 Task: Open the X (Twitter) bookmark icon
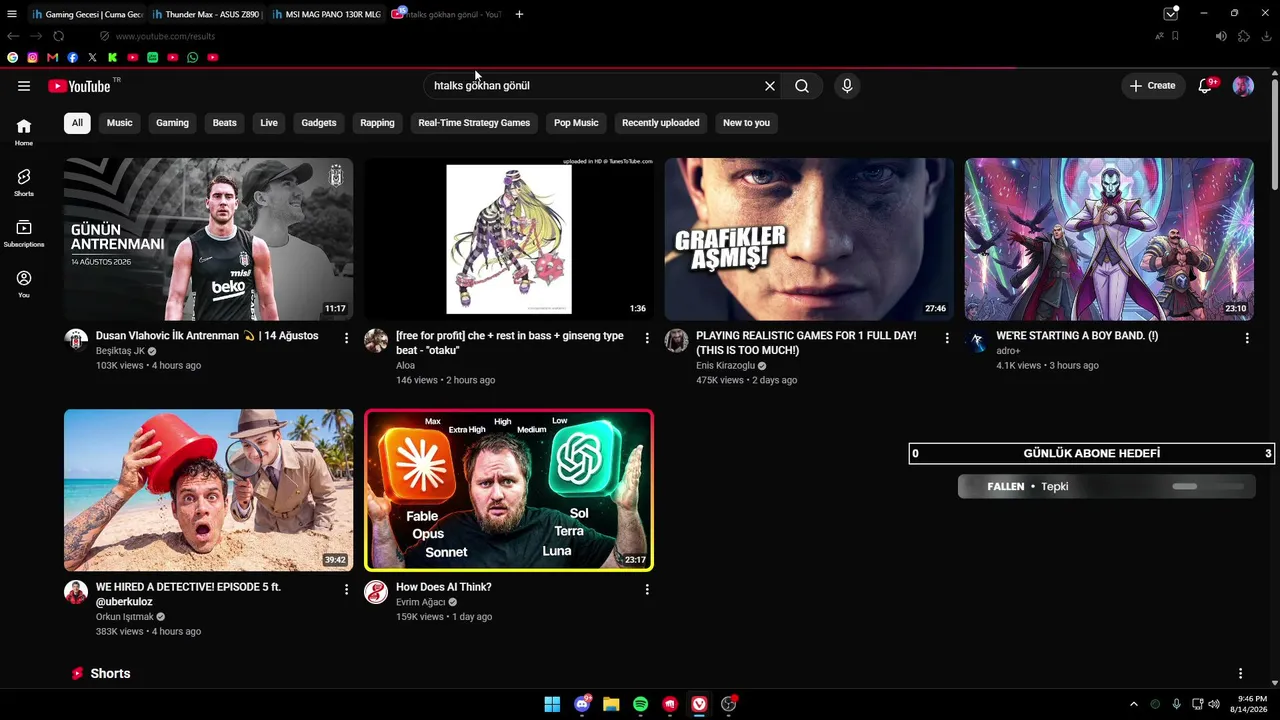(92, 58)
